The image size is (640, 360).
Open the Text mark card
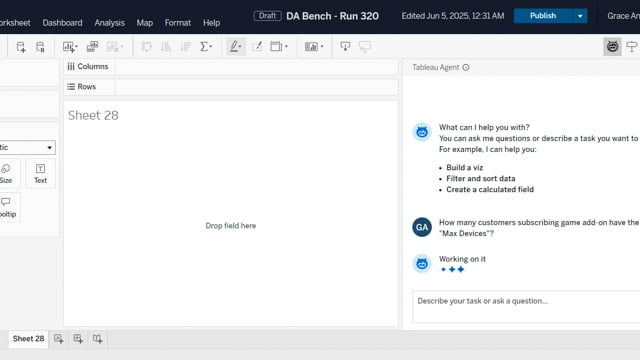[x=40, y=174]
